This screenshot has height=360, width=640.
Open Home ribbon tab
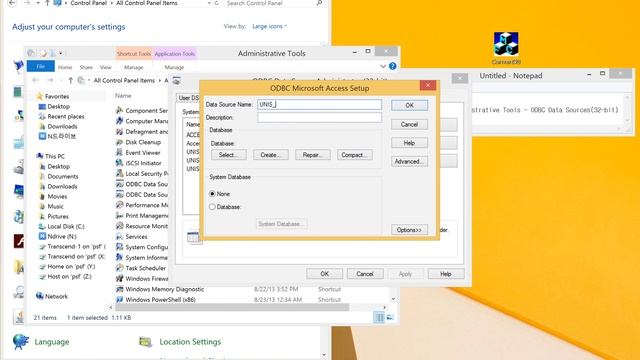pos(65,67)
